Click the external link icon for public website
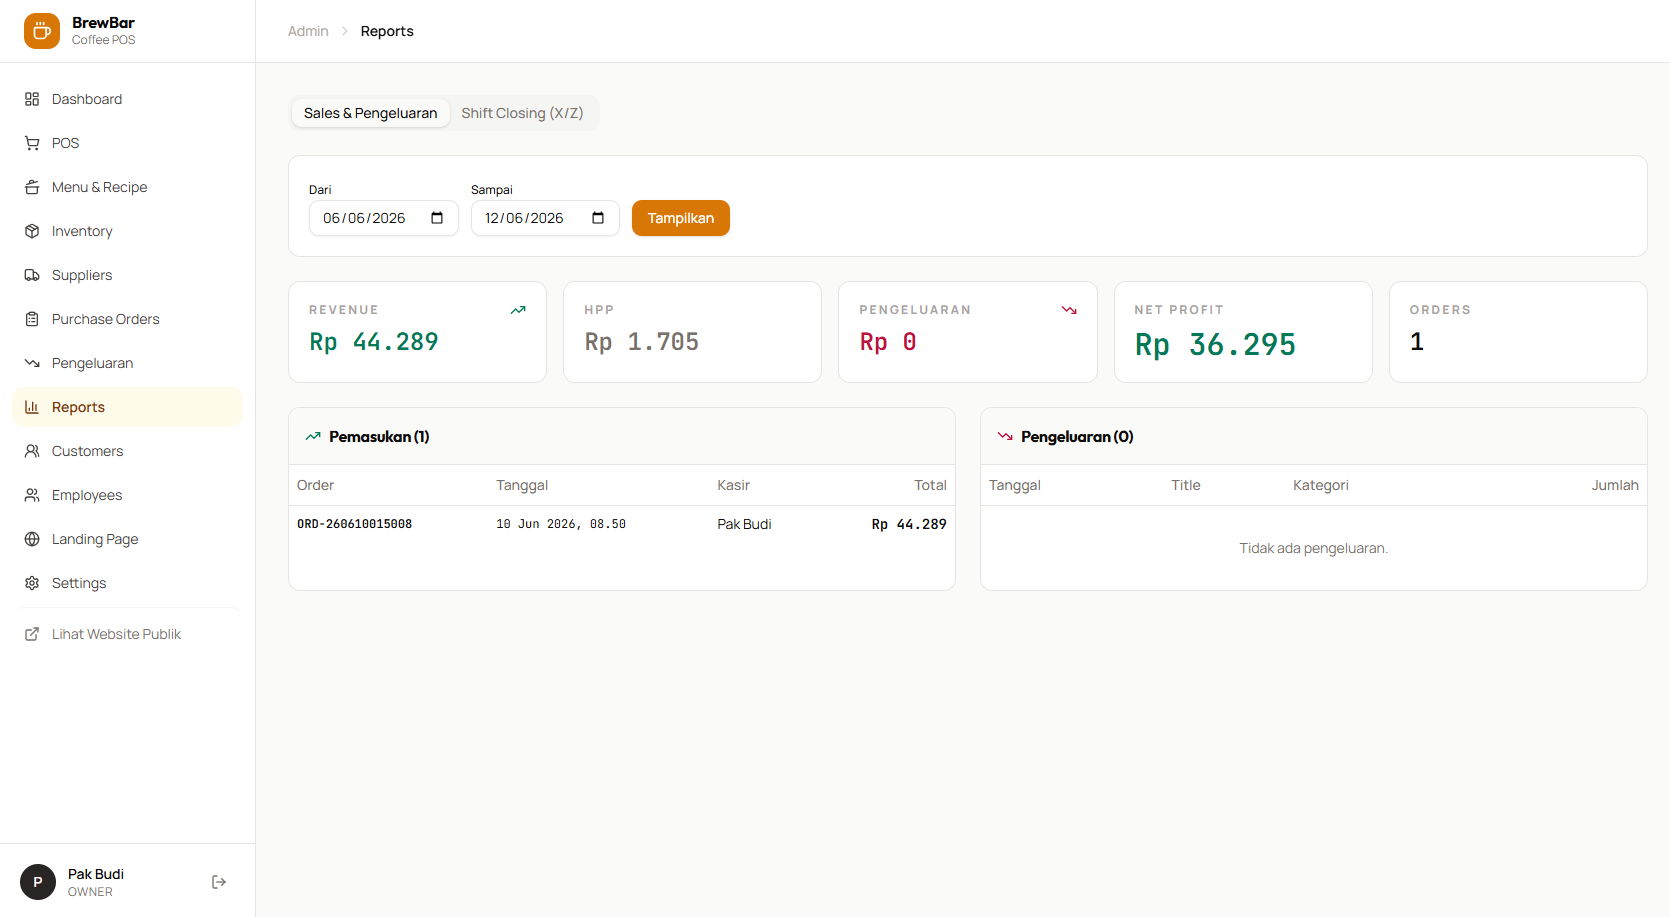 (32, 634)
